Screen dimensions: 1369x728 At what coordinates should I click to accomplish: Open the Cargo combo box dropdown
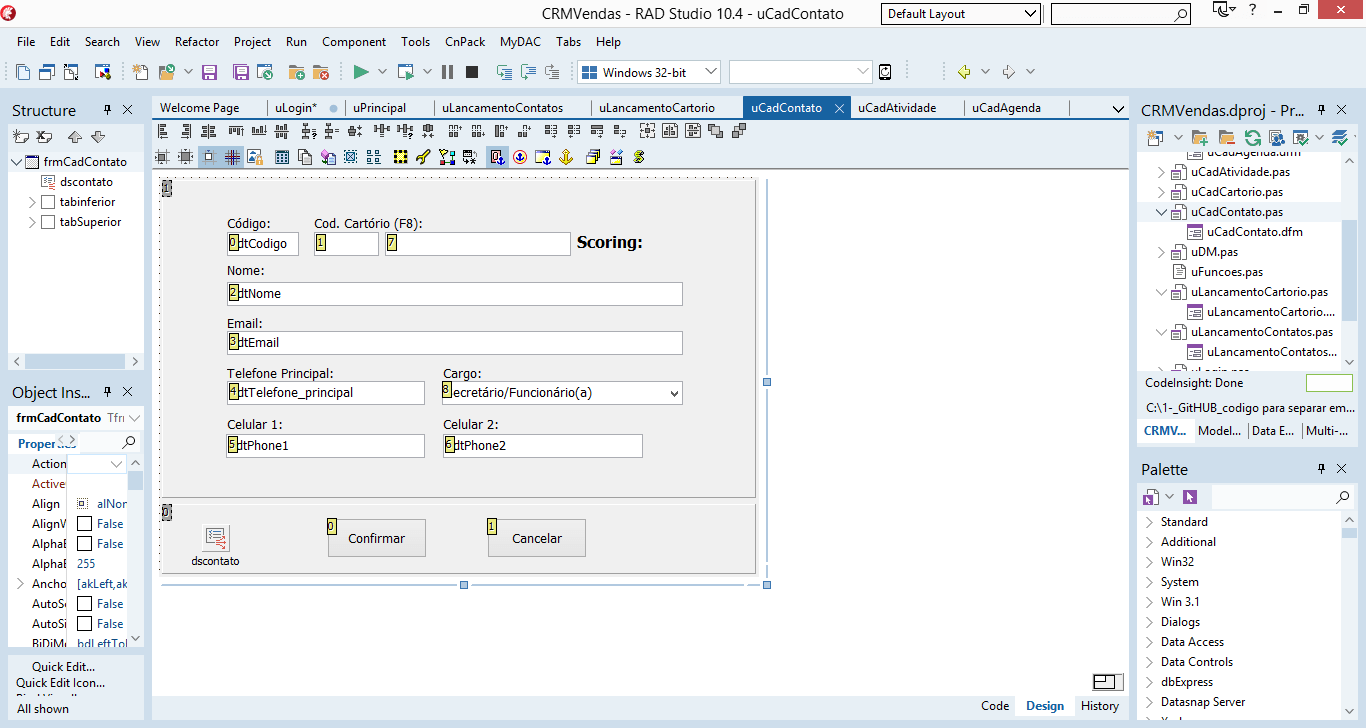(673, 393)
